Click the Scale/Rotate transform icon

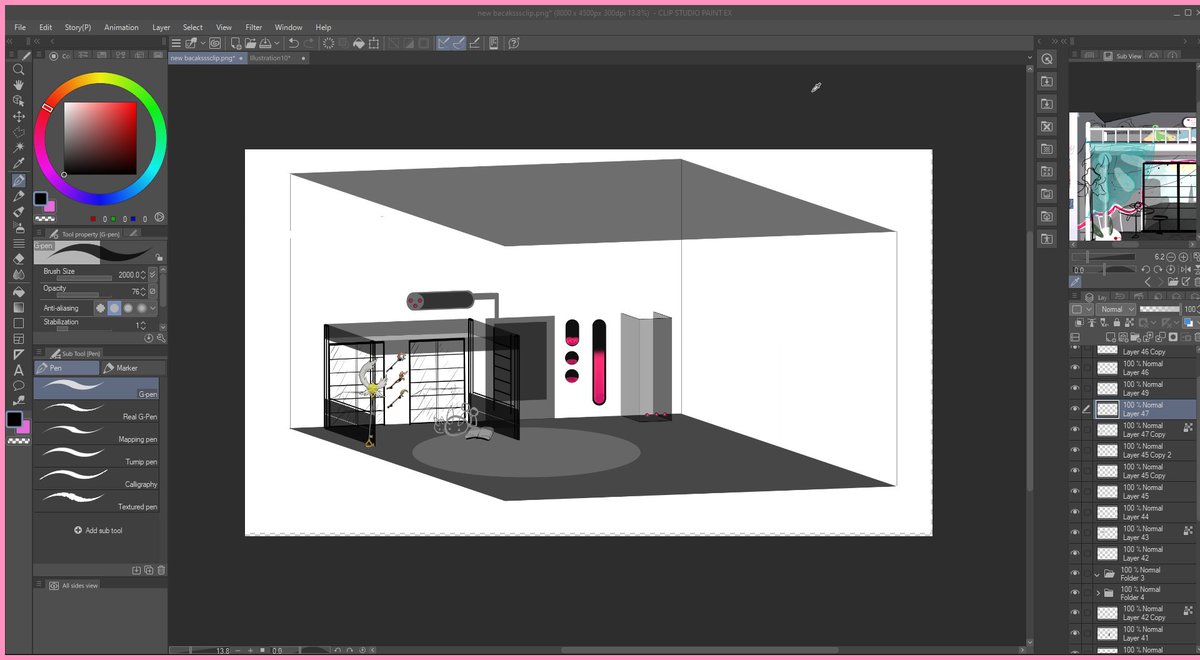click(x=374, y=43)
